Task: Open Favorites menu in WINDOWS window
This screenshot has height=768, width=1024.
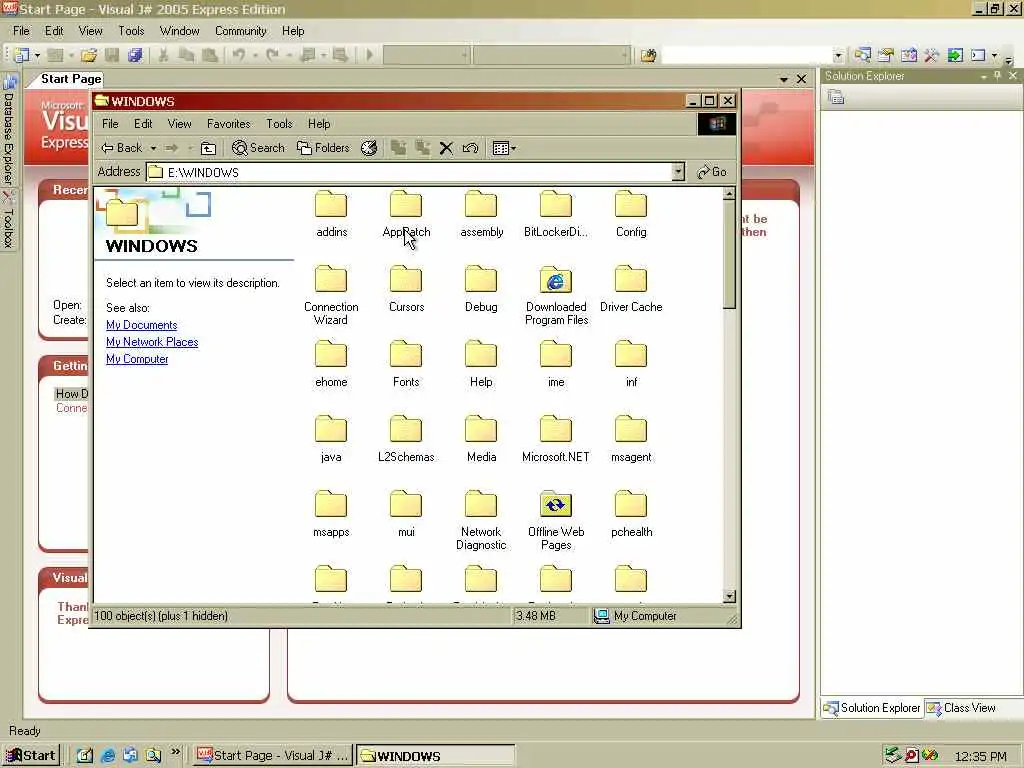Action: (229, 123)
